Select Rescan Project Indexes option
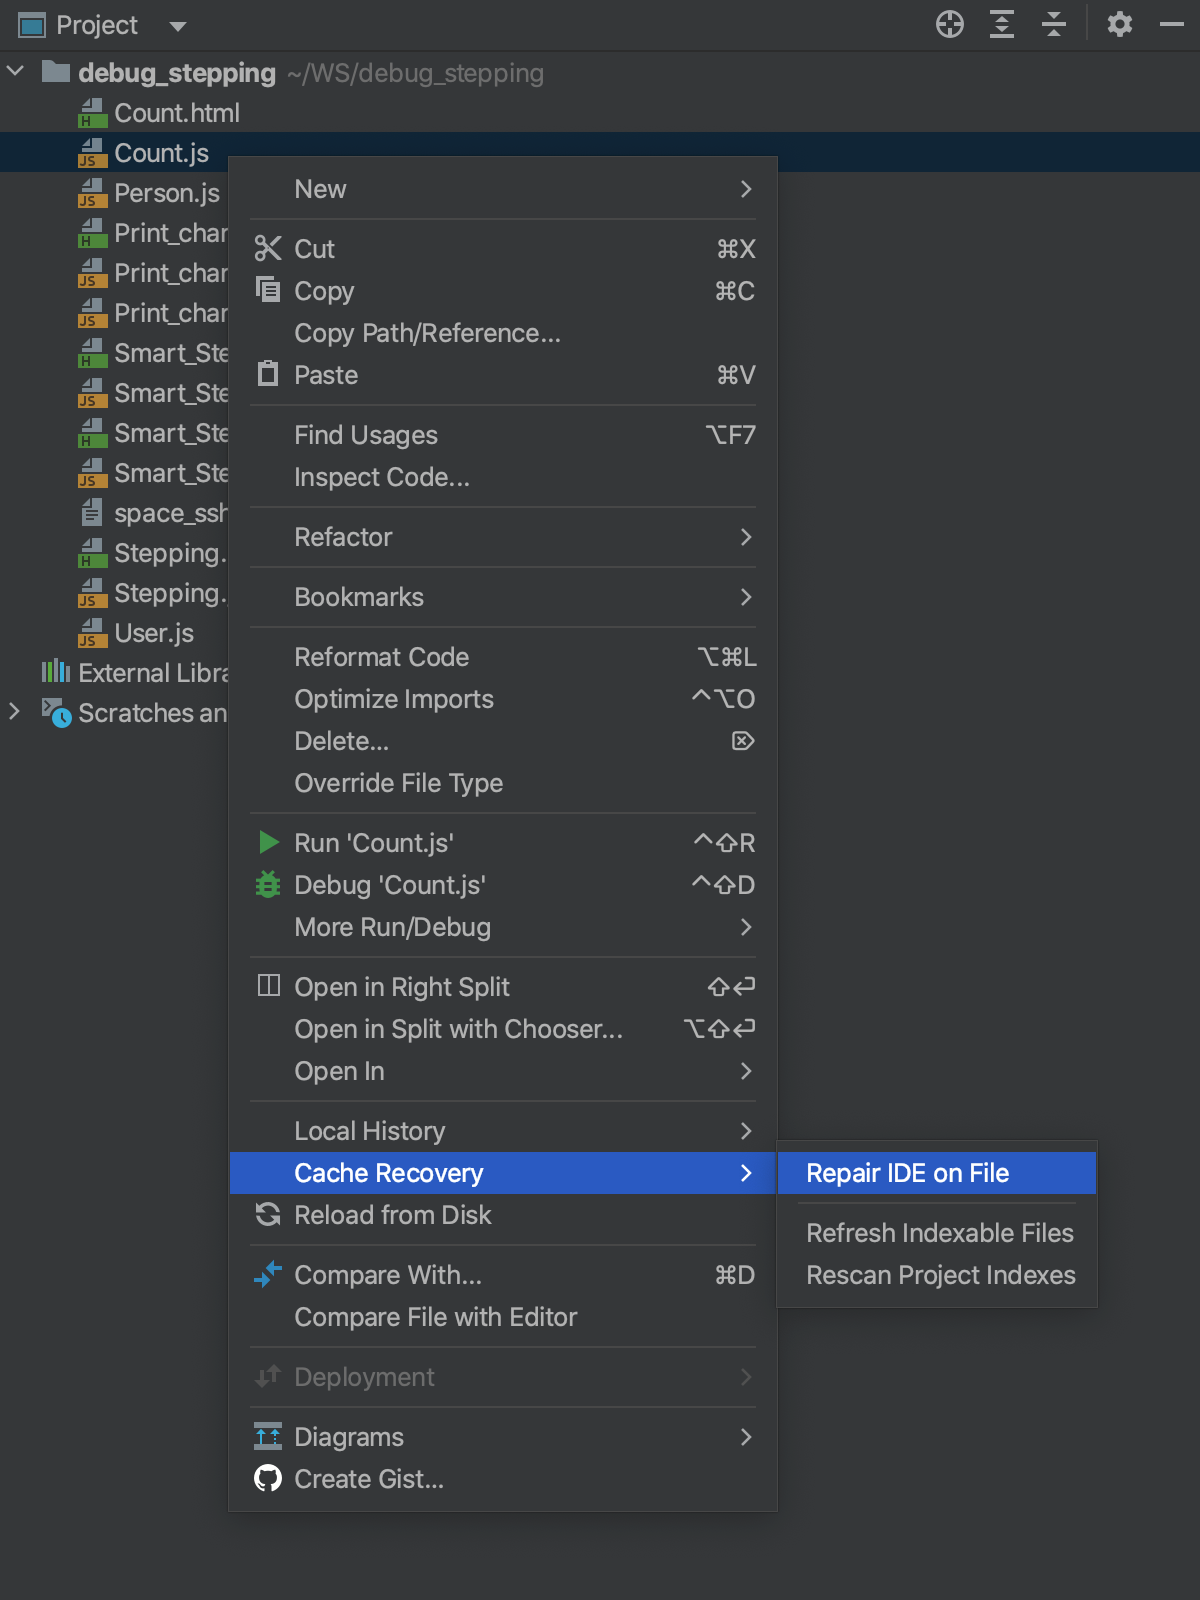This screenshot has width=1200, height=1600. click(940, 1275)
